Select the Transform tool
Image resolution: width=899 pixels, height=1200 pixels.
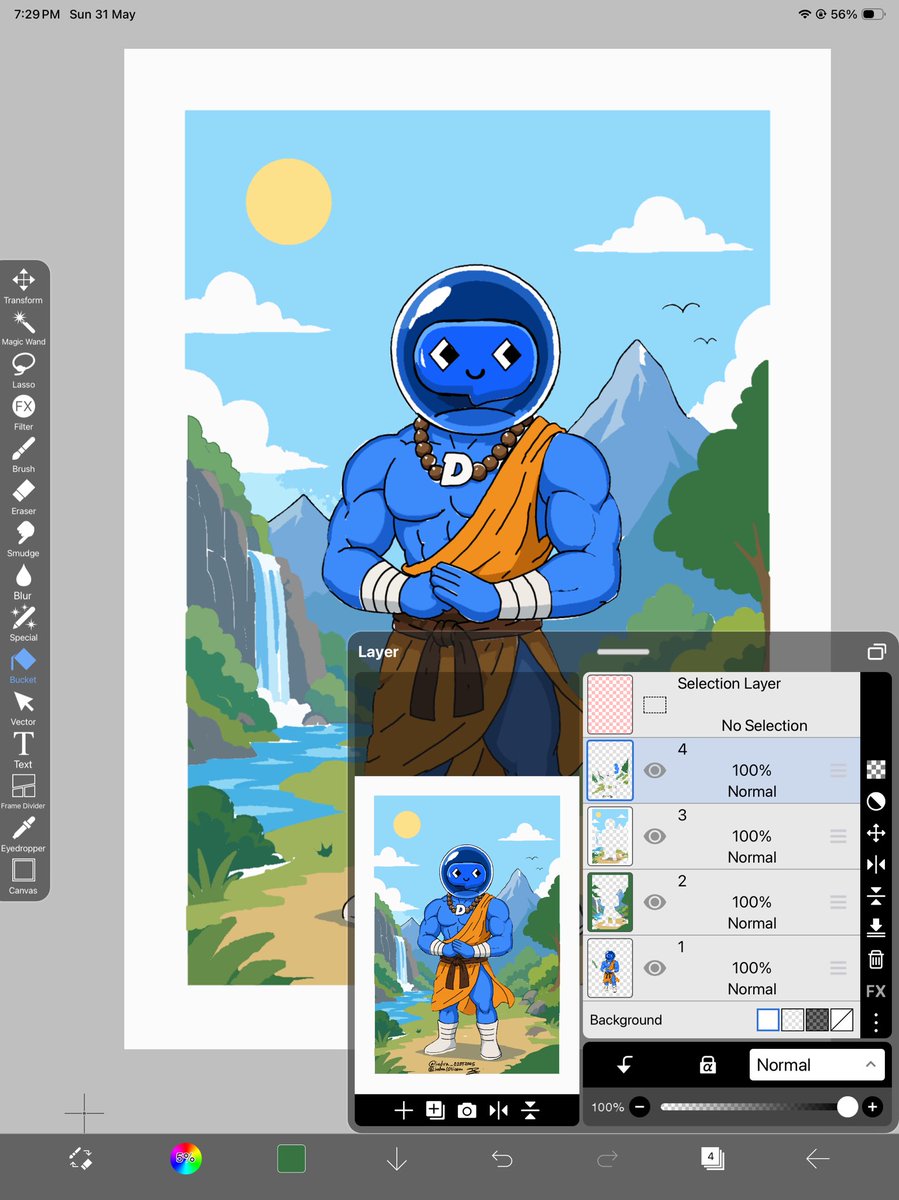coord(23,285)
